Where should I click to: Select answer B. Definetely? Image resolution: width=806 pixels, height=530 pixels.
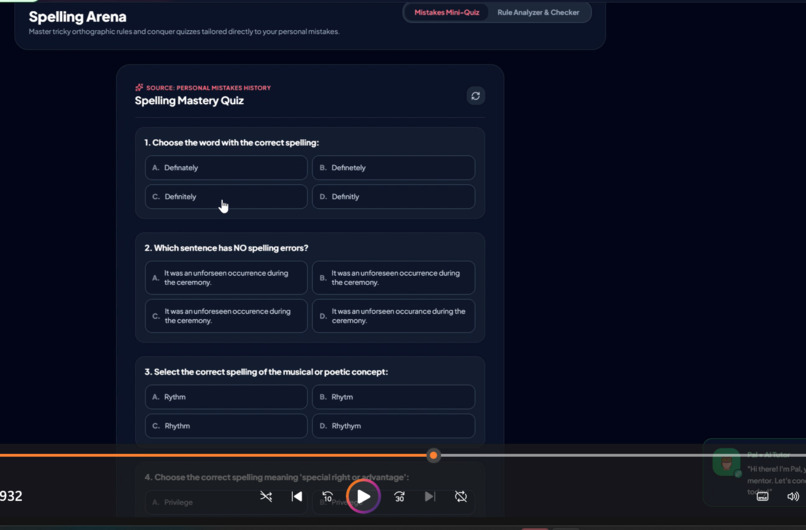[394, 168]
